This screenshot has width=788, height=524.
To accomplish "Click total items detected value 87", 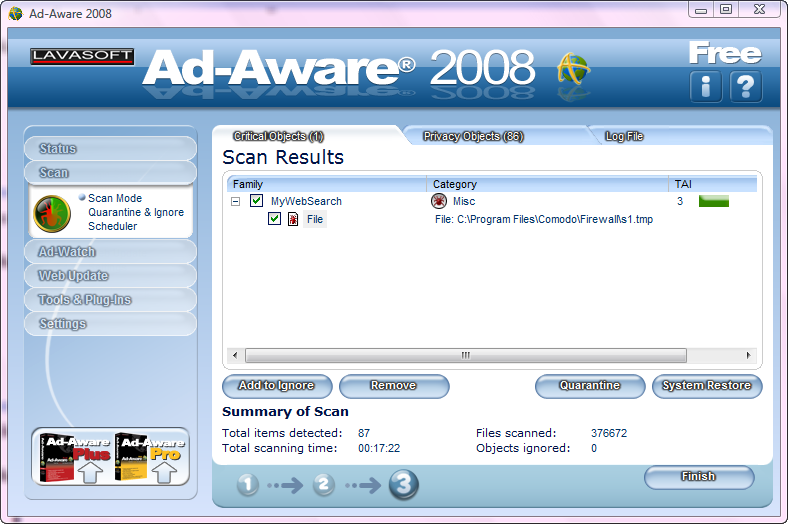I will pyautogui.click(x=364, y=433).
